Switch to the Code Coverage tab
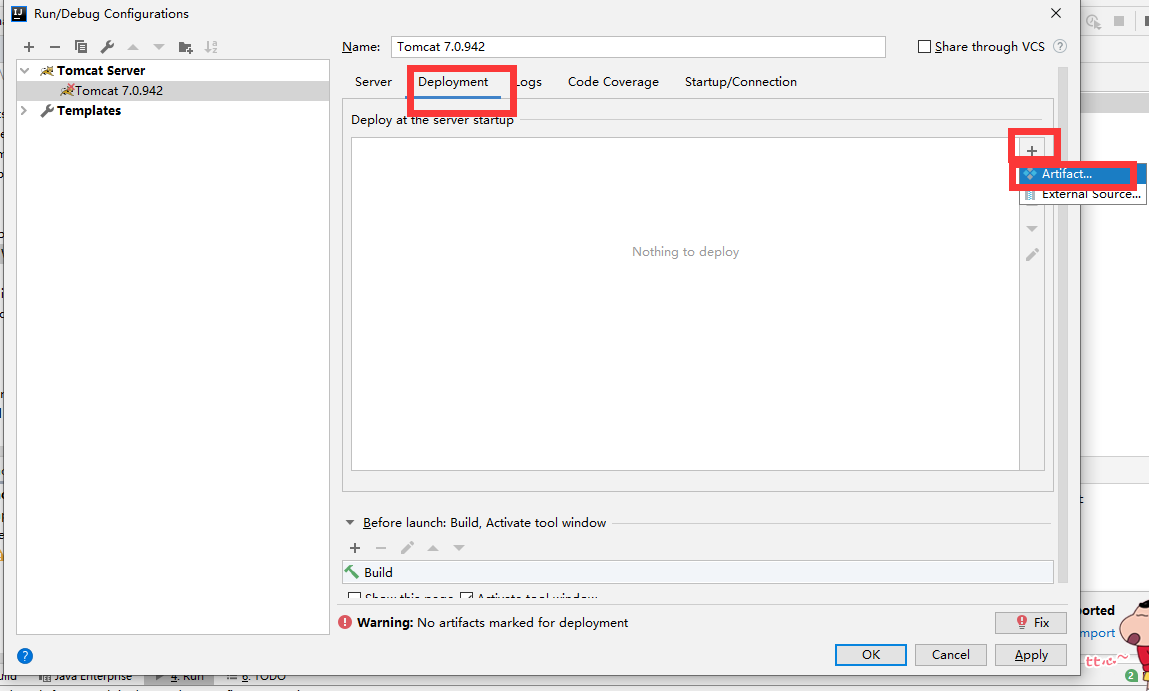Screen dimensions: 1149x691 coord(613,82)
